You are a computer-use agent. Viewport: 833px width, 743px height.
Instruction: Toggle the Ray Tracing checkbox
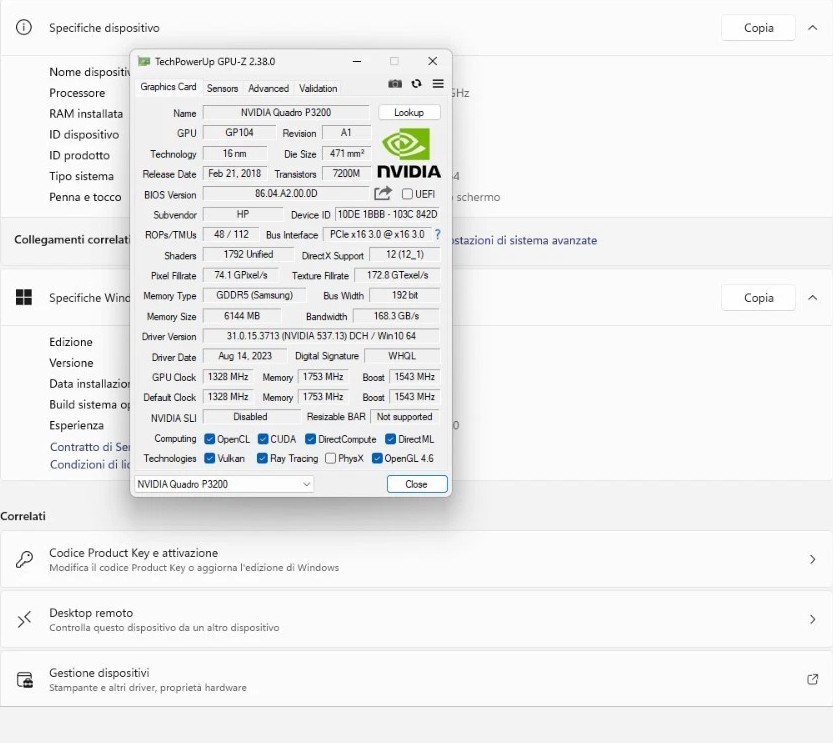262,458
